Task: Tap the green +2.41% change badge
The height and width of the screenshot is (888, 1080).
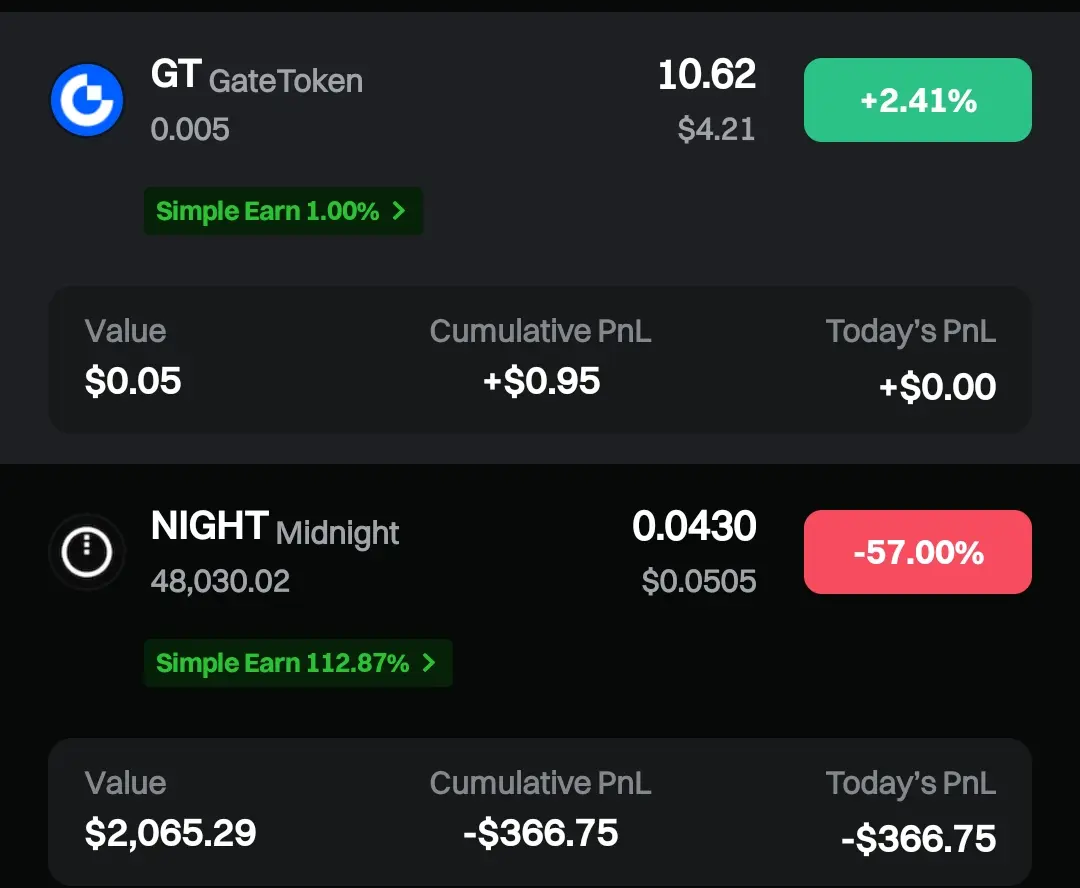Action: 917,100
